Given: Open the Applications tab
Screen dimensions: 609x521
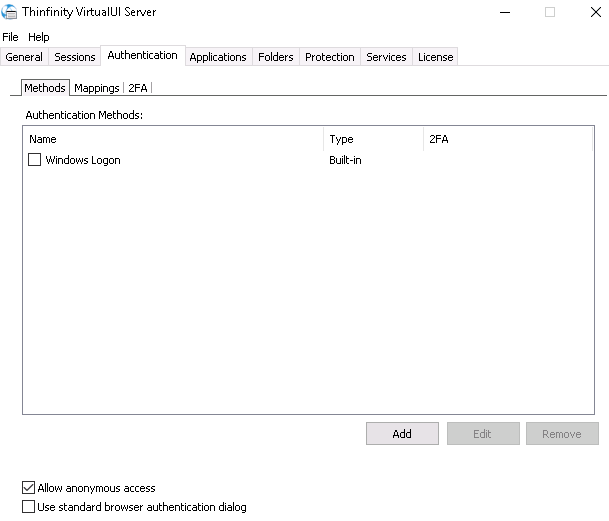Looking at the screenshot, I should click(x=218, y=57).
